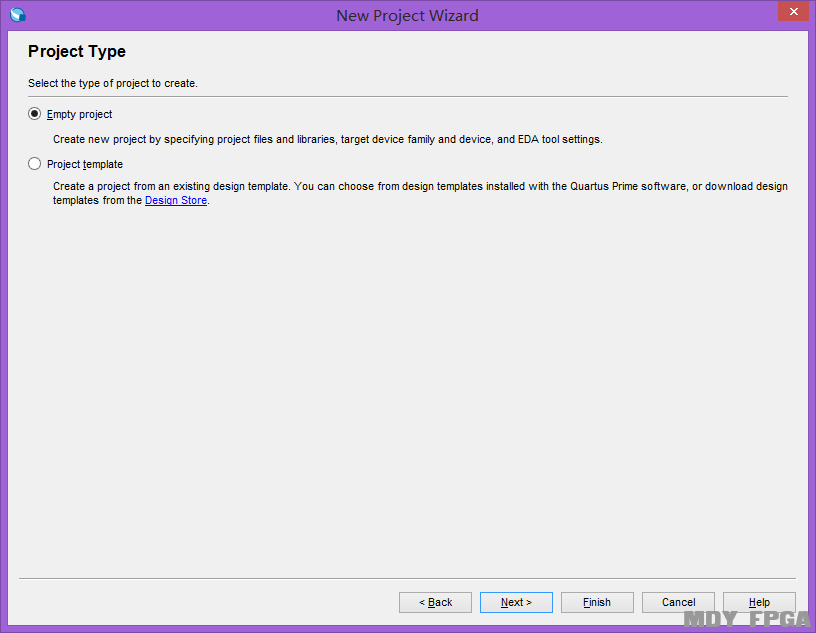This screenshot has width=816, height=633.
Task: Click the Project template description paragraph
Action: 420,193
